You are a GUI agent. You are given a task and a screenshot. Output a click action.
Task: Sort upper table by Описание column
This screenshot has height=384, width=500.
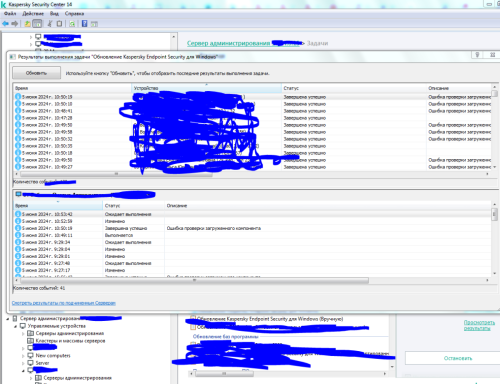[459, 88]
